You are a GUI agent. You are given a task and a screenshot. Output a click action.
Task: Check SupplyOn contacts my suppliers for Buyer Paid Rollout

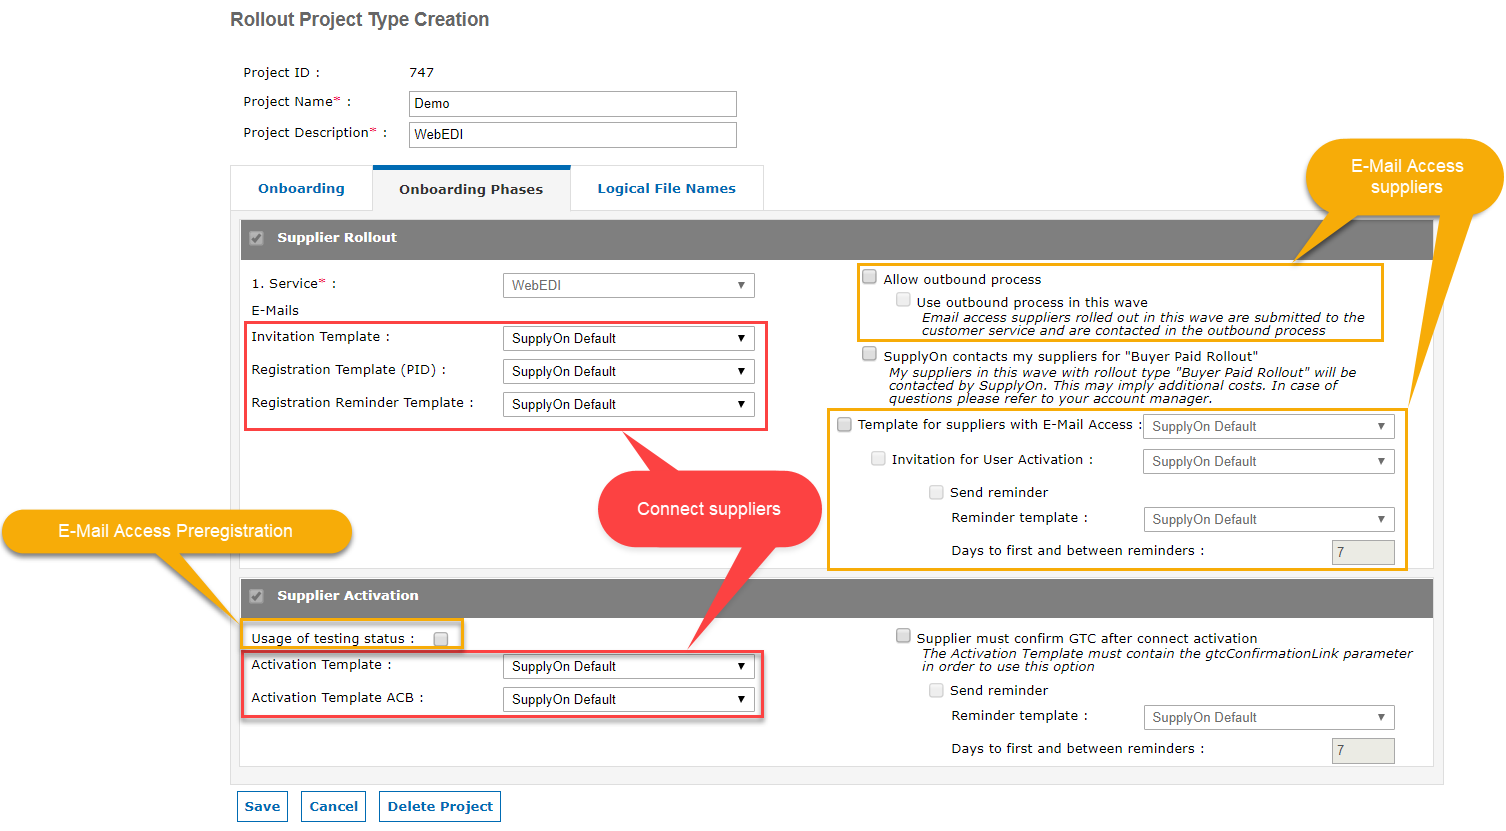870,354
